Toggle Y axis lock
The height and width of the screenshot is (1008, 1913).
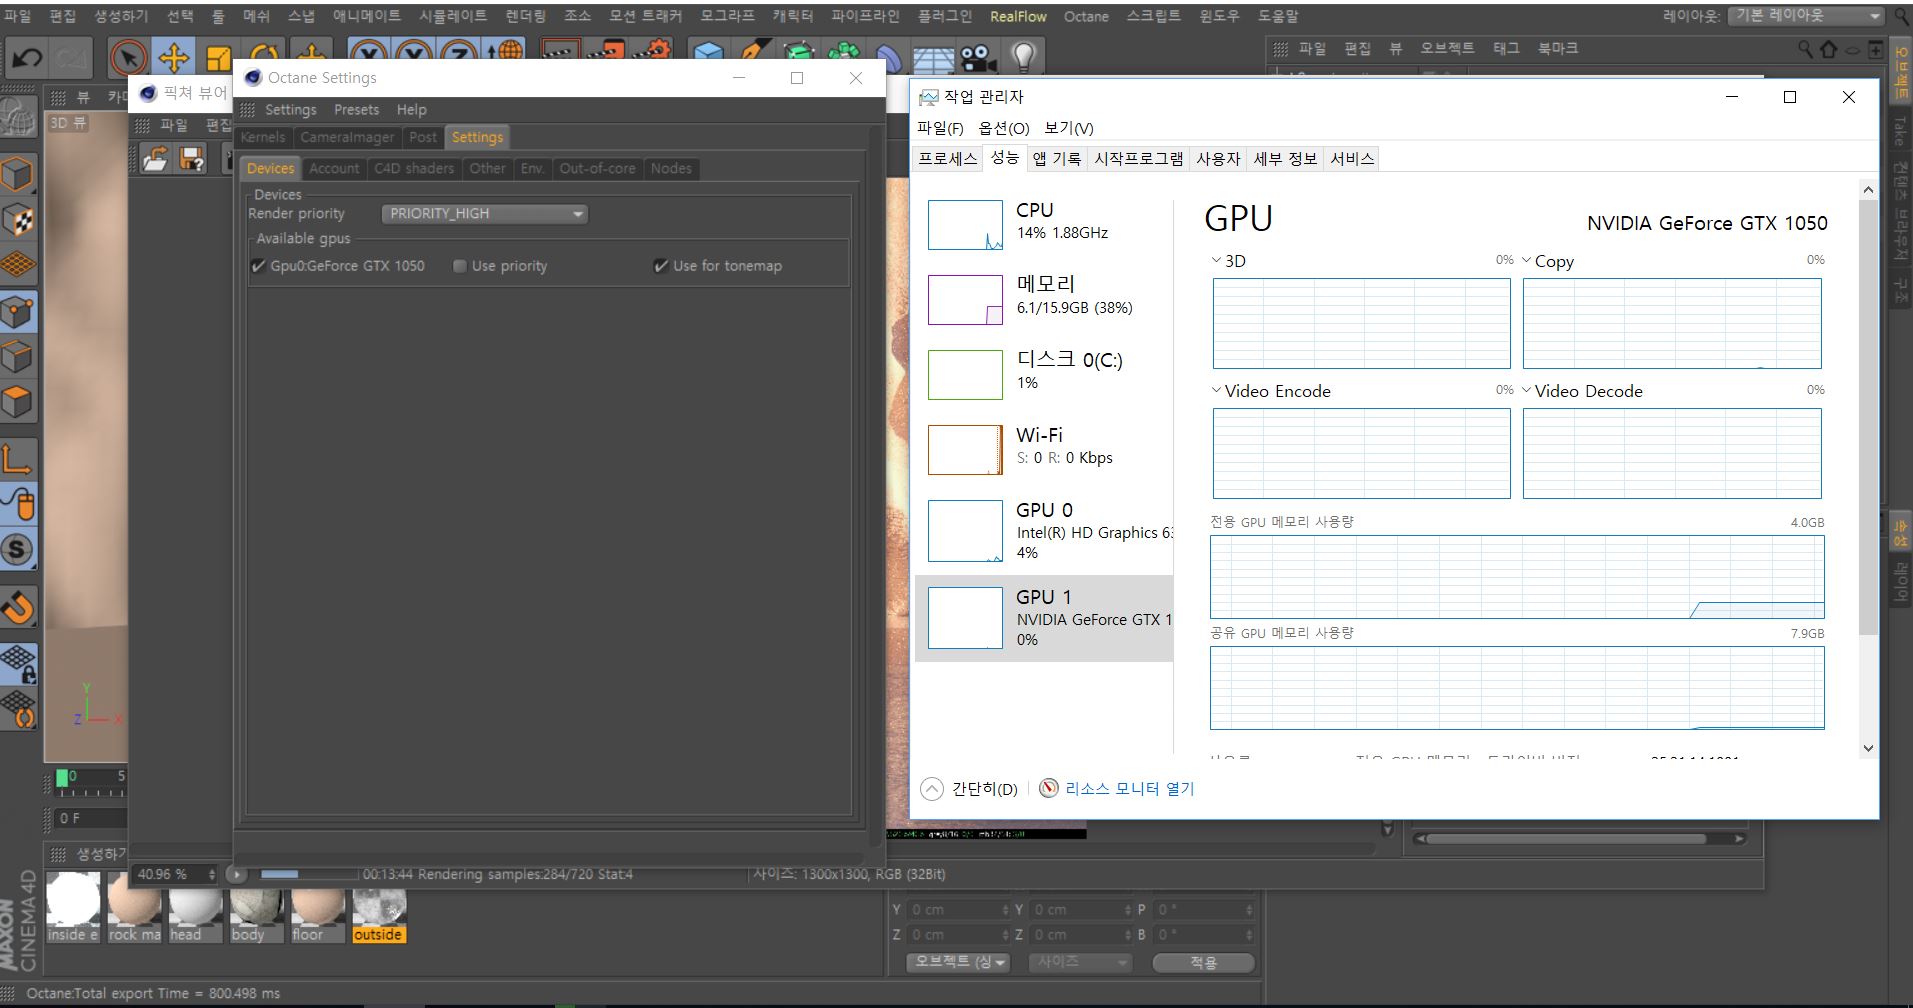pos(413,52)
